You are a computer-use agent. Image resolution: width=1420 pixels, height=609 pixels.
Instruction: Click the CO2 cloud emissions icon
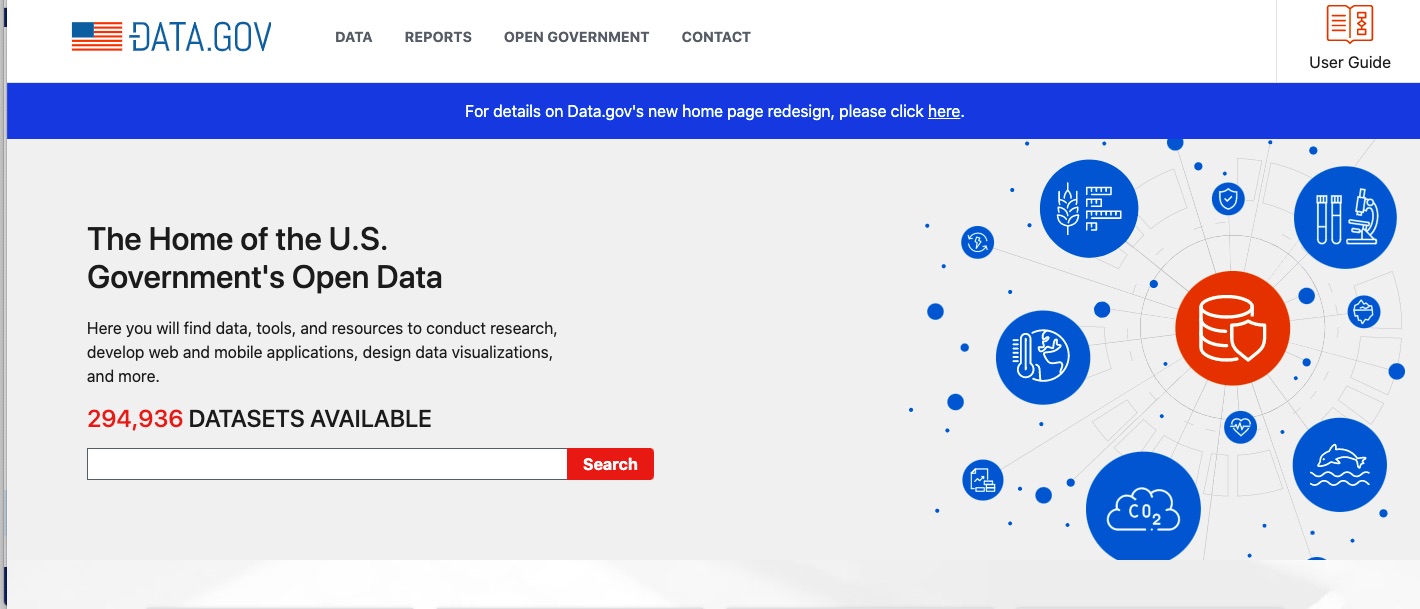click(1143, 509)
